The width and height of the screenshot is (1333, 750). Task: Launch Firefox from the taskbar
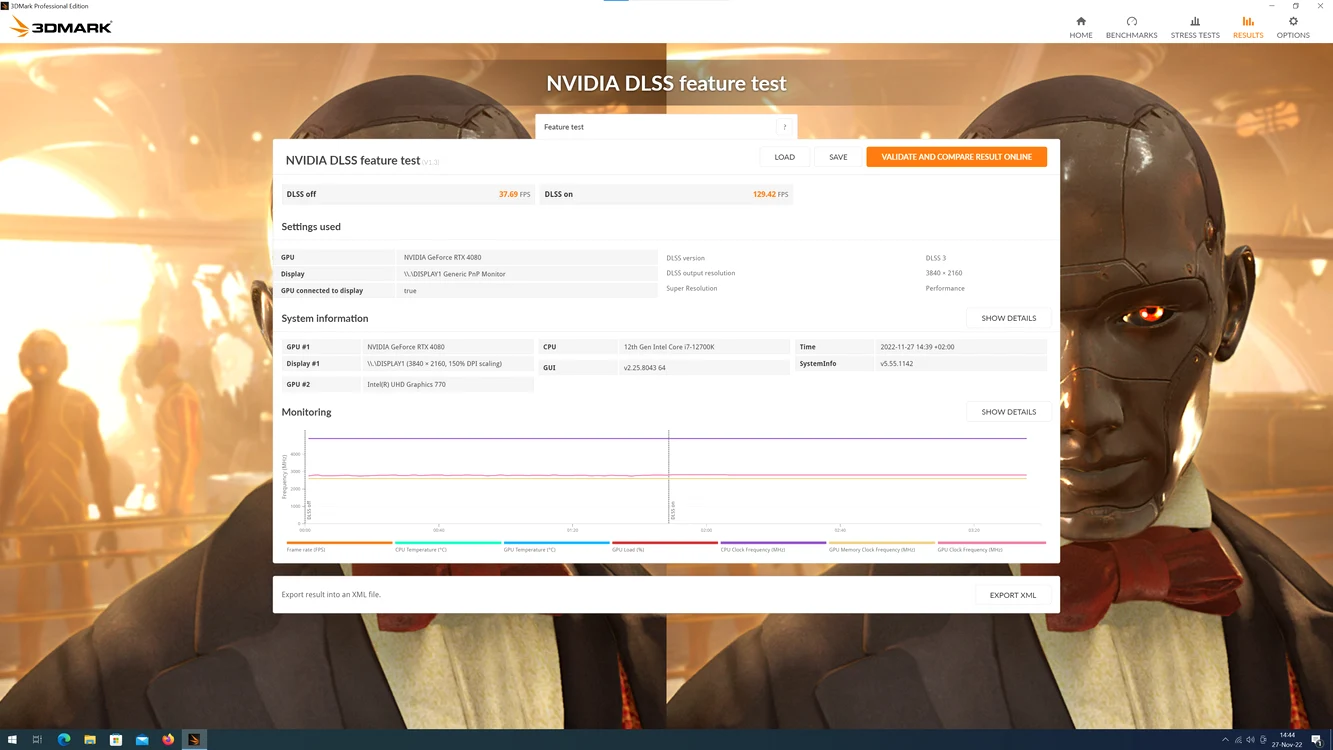tap(168, 740)
